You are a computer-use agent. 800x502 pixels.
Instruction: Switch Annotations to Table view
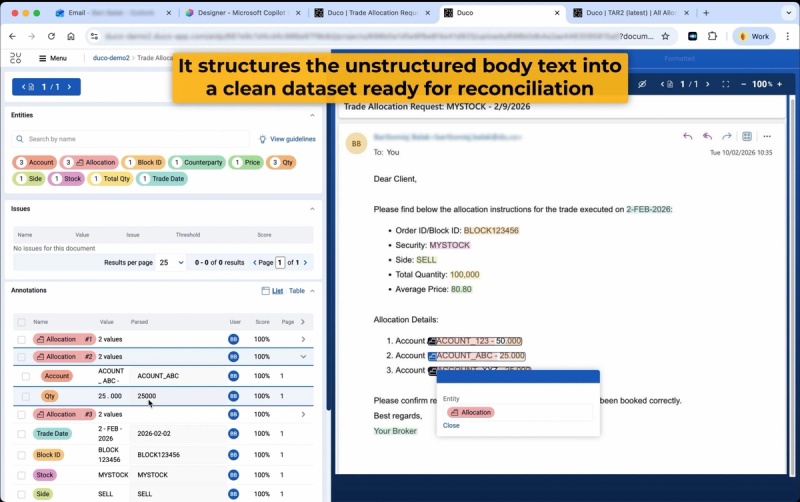point(297,291)
